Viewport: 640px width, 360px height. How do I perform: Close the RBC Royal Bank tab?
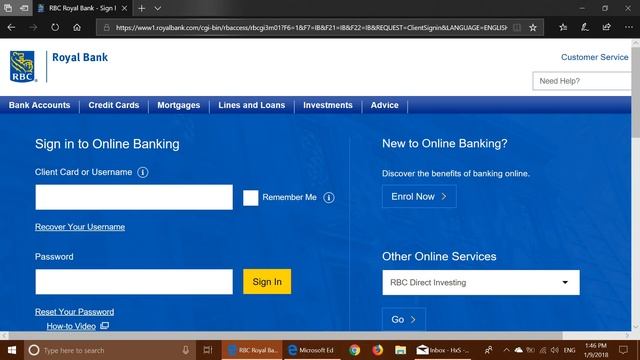(124, 8)
